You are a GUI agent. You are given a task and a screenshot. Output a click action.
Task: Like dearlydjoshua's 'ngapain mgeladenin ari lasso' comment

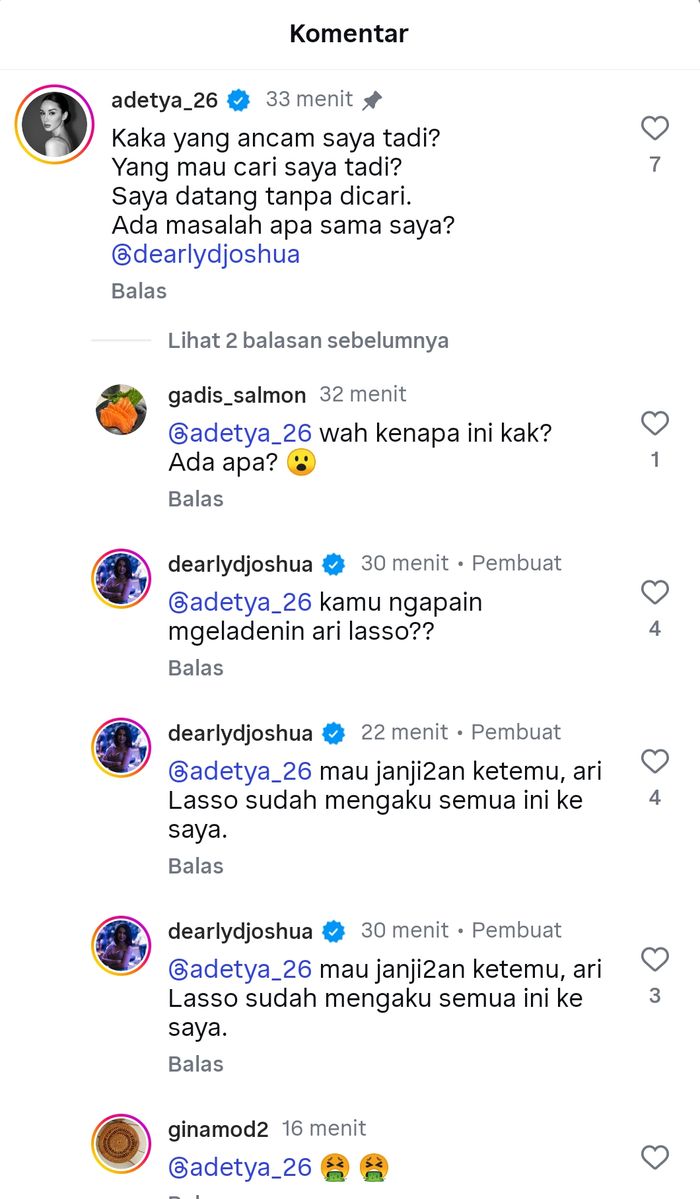pyautogui.click(x=654, y=592)
